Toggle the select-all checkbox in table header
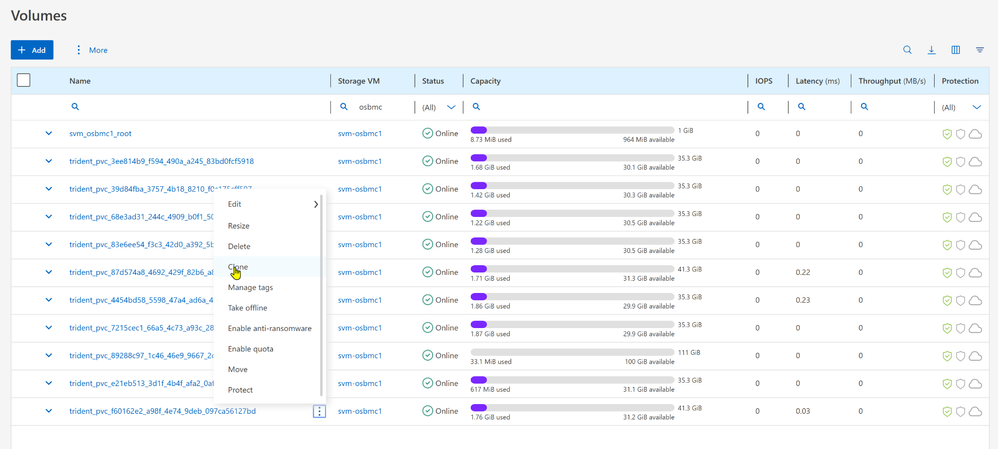The width and height of the screenshot is (998, 449). tap(24, 81)
